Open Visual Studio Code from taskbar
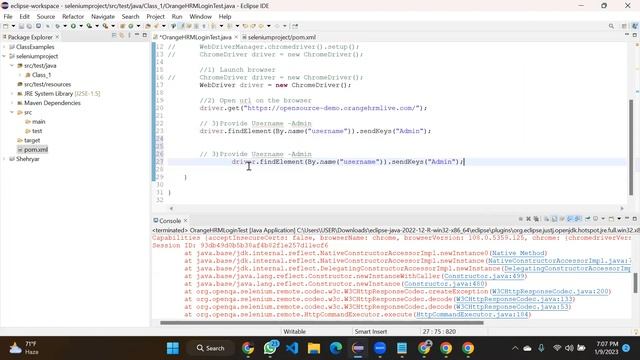 pyautogui.click(x=292, y=348)
